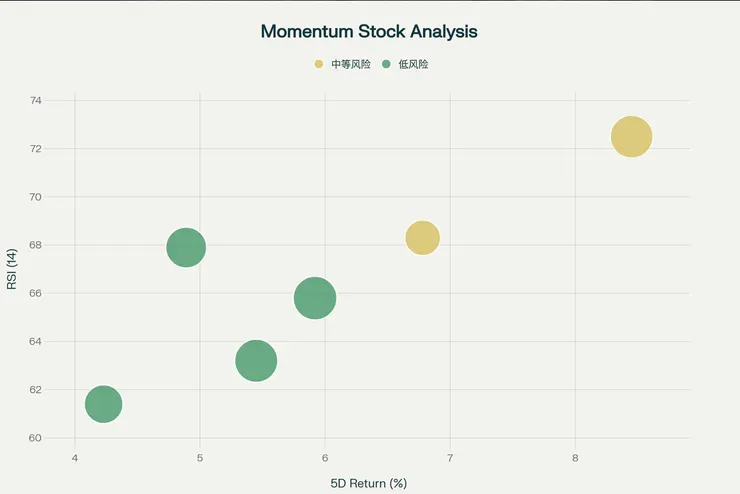The height and width of the screenshot is (494, 740).
Task: Select the top-right yellow bubble near RSI 72
Action: (631, 136)
